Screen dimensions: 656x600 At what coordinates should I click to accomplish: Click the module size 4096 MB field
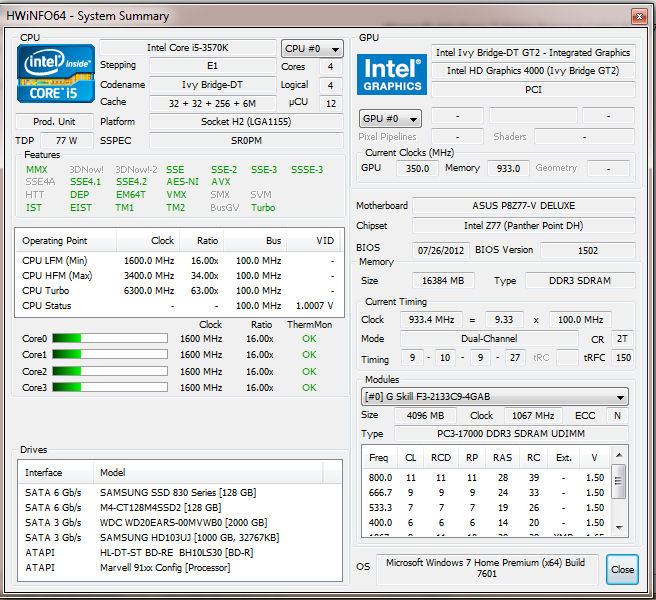coord(425,415)
